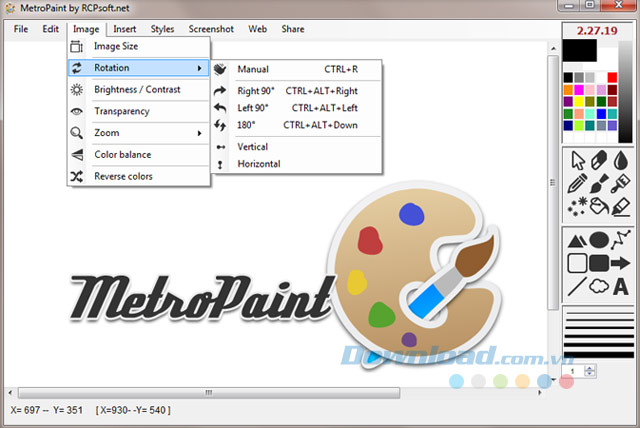This screenshot has width=640, height=428.
Task: Choose the outlined rounded rectangle tool
Action: point(577,263)
